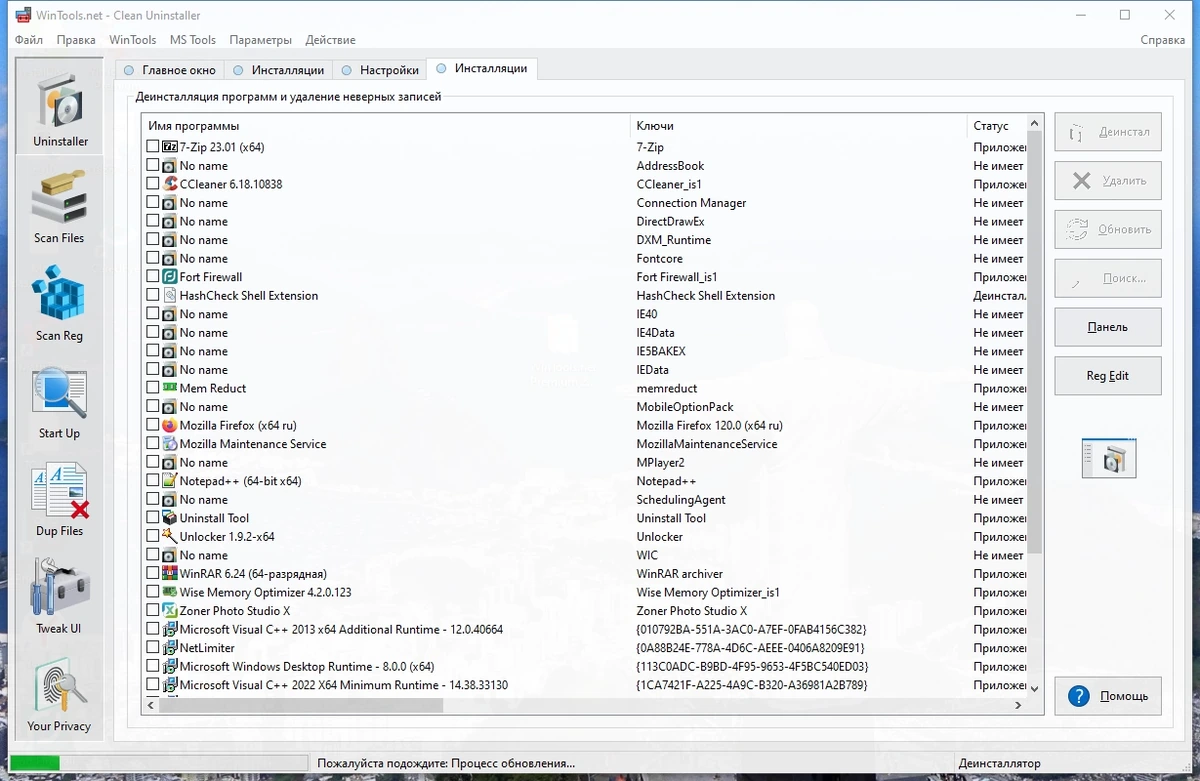This screenshot has width=1200, height=781.
Task: Click the 7-Zip 23.01 program icon
Action: point(170,147)
